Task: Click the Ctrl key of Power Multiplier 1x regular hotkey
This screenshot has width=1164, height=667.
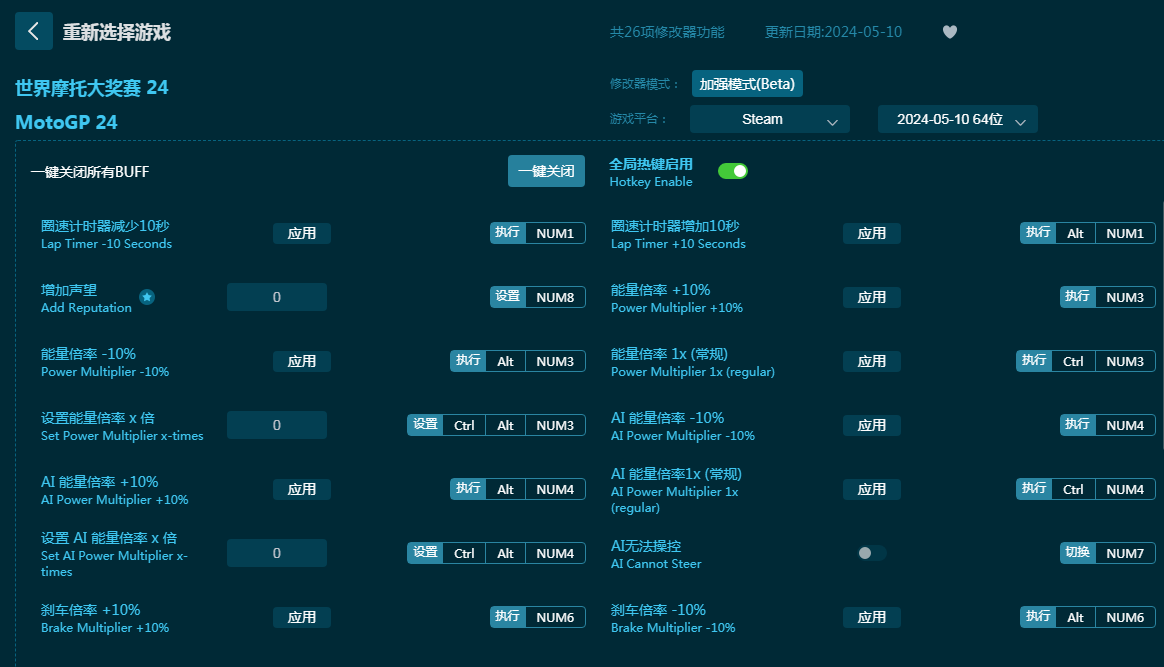Action: 1073,361
